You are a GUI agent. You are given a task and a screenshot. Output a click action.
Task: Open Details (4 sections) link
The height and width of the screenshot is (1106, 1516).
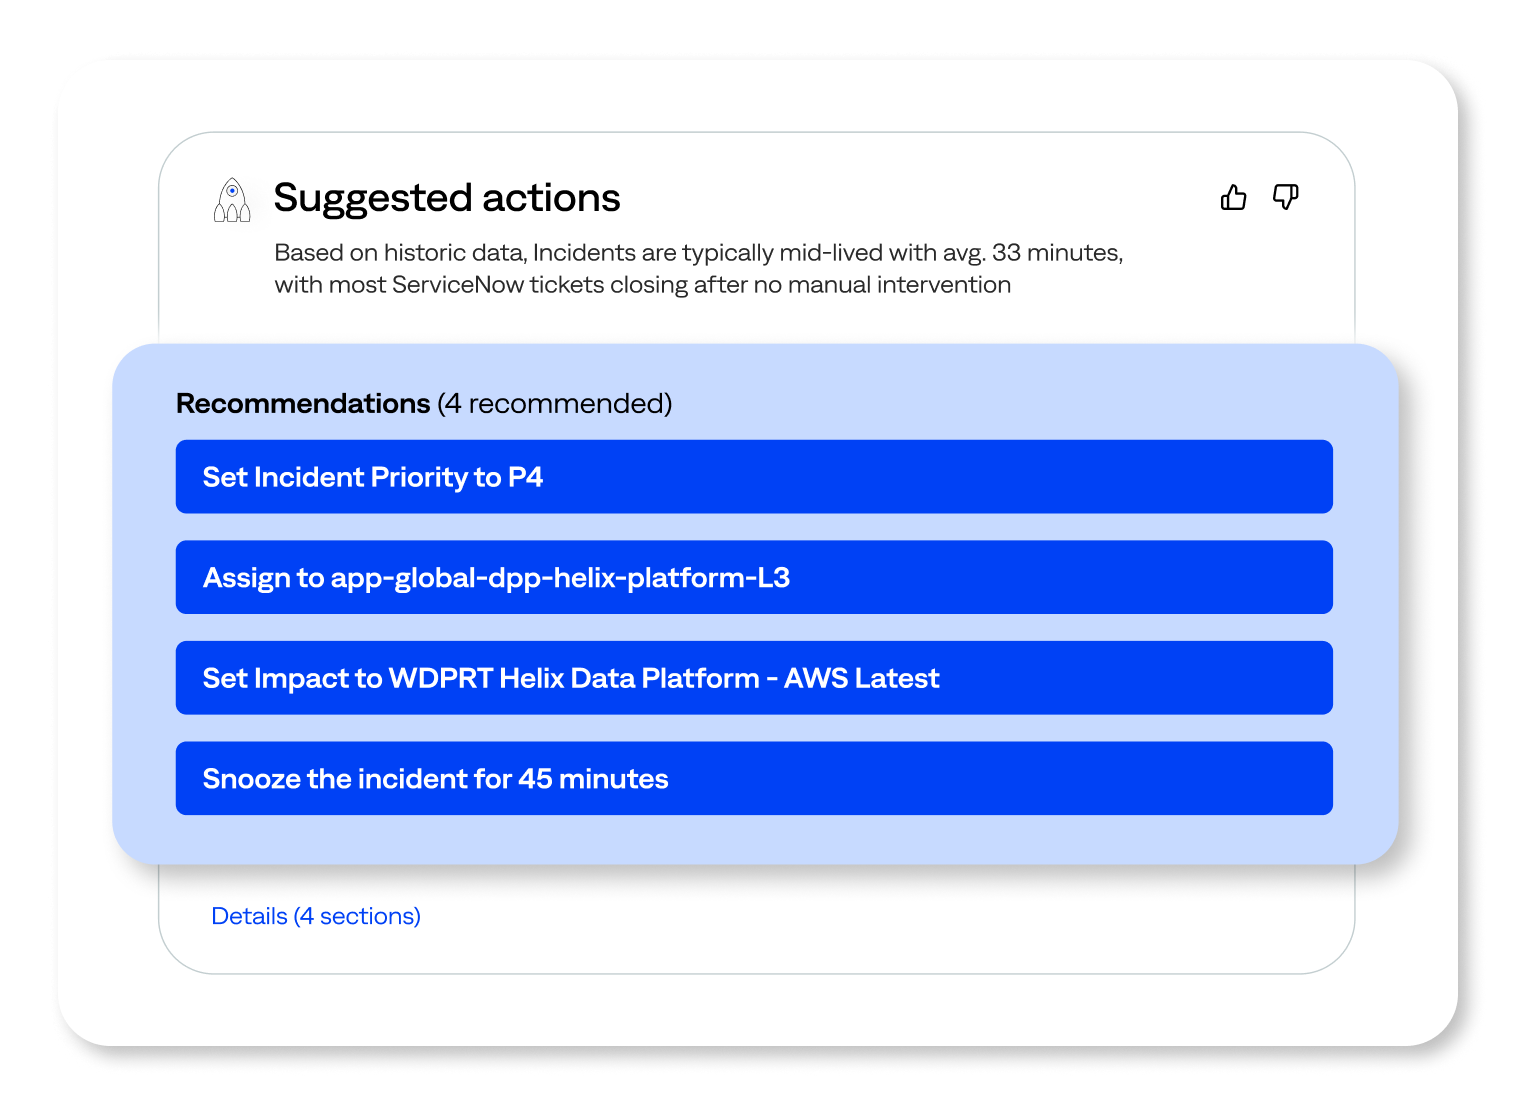(x=316, y=916)
